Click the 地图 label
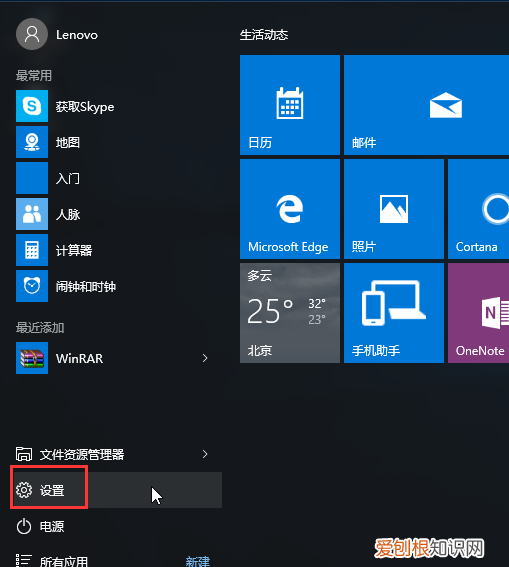This screenshot has height=567, width=509. click(68, 142)
